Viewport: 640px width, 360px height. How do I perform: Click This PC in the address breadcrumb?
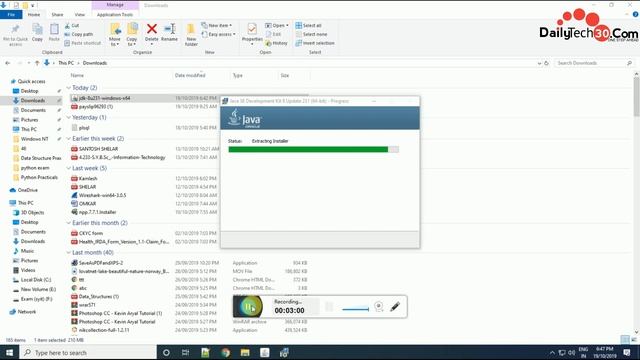[66, 63]
